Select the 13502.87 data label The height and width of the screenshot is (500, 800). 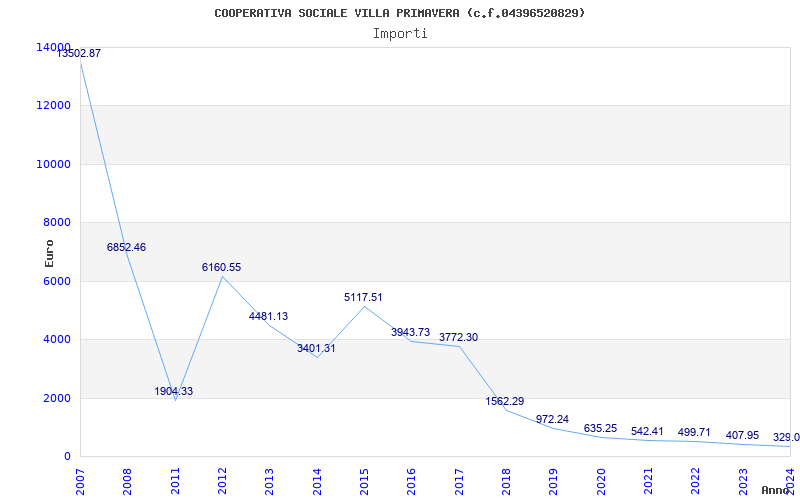click(78, 53)
